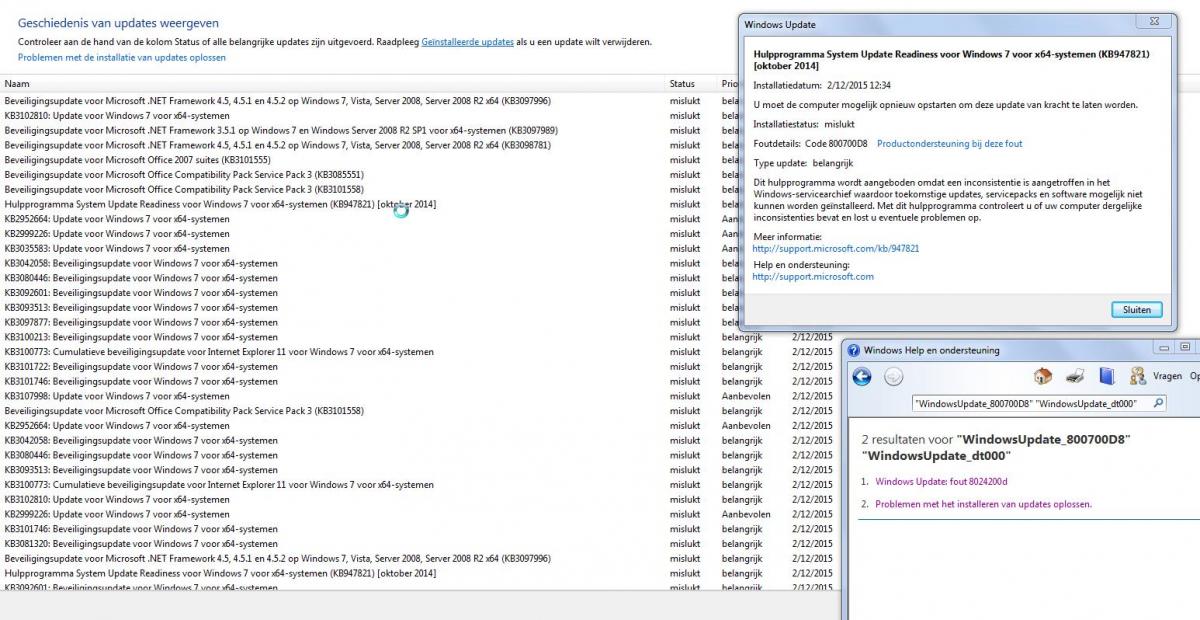Viewport: 1200px width, 620px height.
Task: Close the update details dialog with Sluiten
Action: tap(1137, 309)
